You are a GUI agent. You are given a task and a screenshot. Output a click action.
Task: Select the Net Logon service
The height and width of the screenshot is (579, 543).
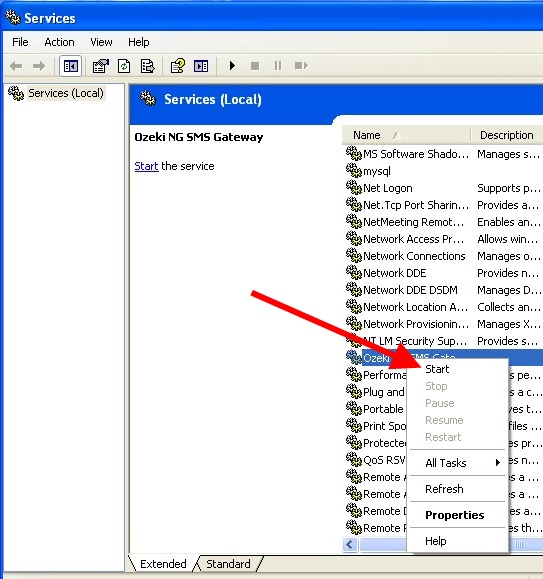[444, 188]
